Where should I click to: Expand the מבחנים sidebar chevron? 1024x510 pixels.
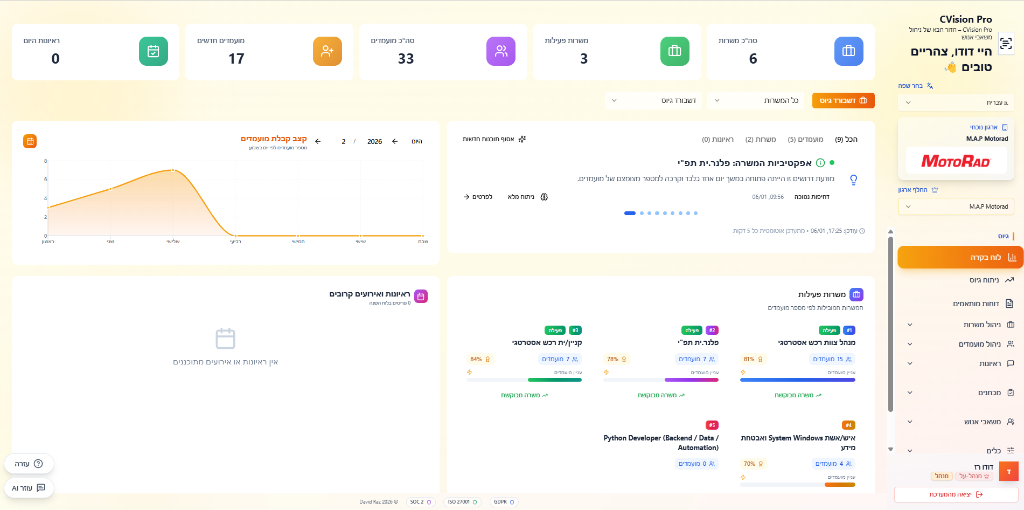pos(908,393)
